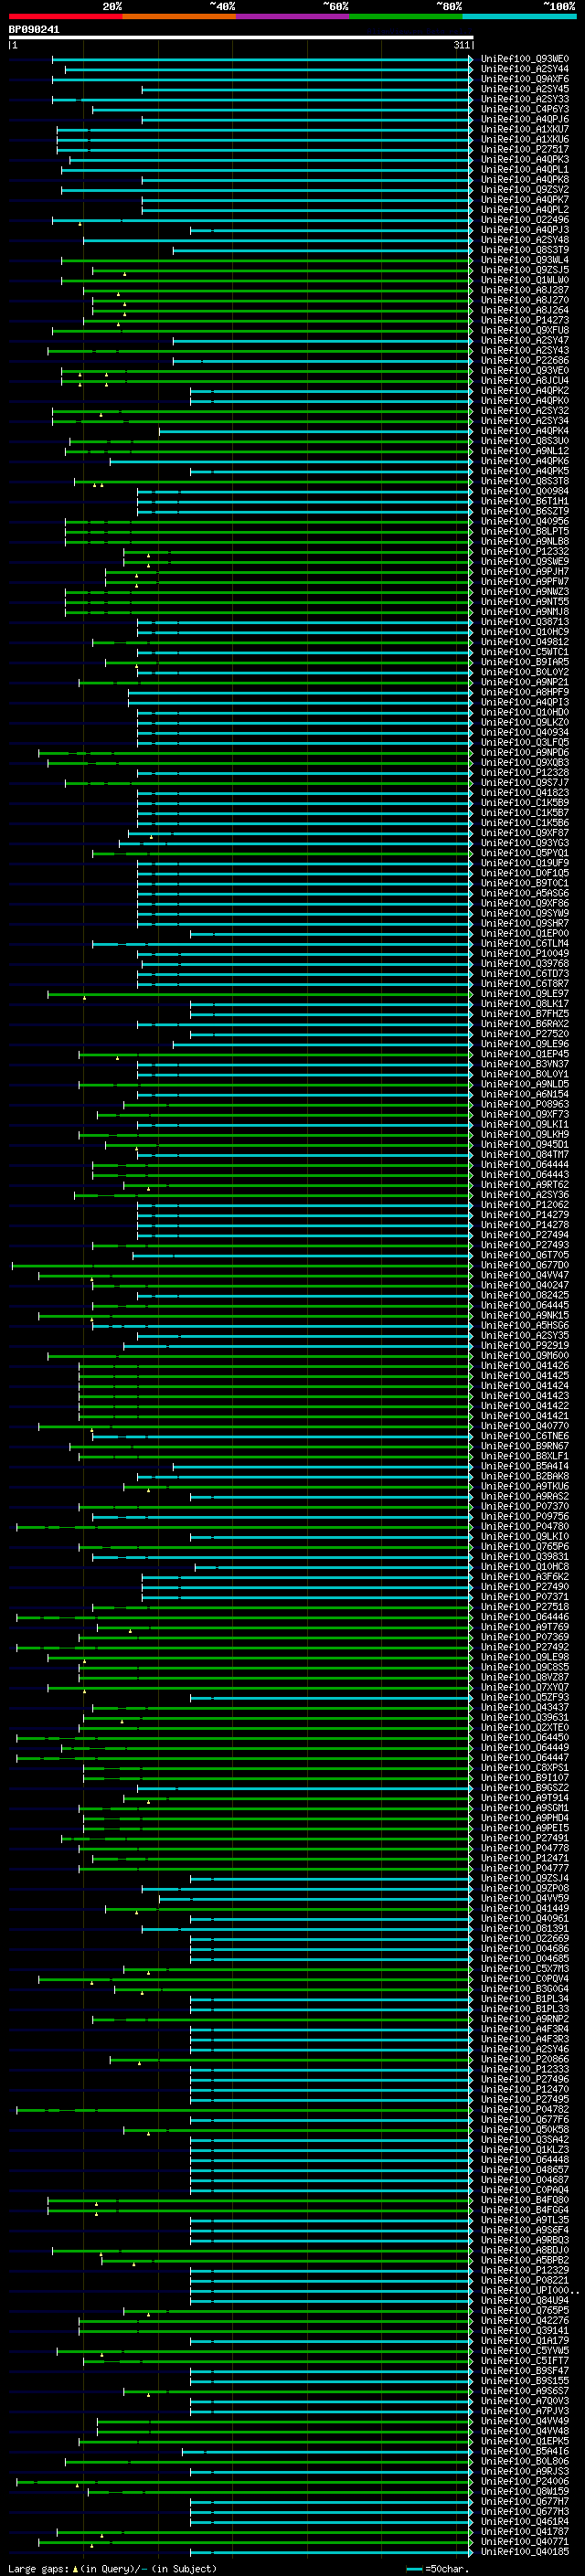Select hit UniRef100_B9RN67
585x2576 pixels.
click(525, 1446)
